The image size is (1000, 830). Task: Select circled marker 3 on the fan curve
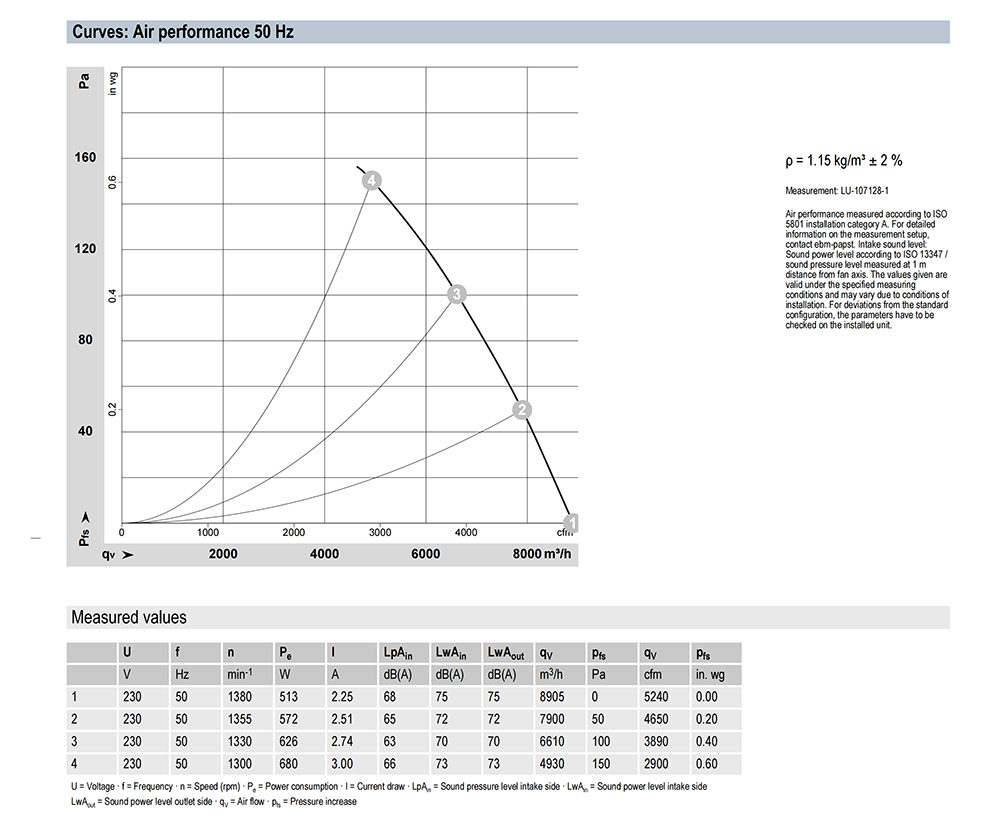[456, 294]
